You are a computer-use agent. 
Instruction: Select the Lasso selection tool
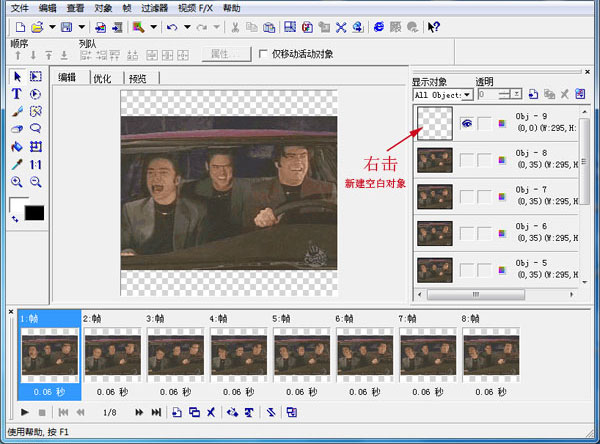[x=36, y=129]
